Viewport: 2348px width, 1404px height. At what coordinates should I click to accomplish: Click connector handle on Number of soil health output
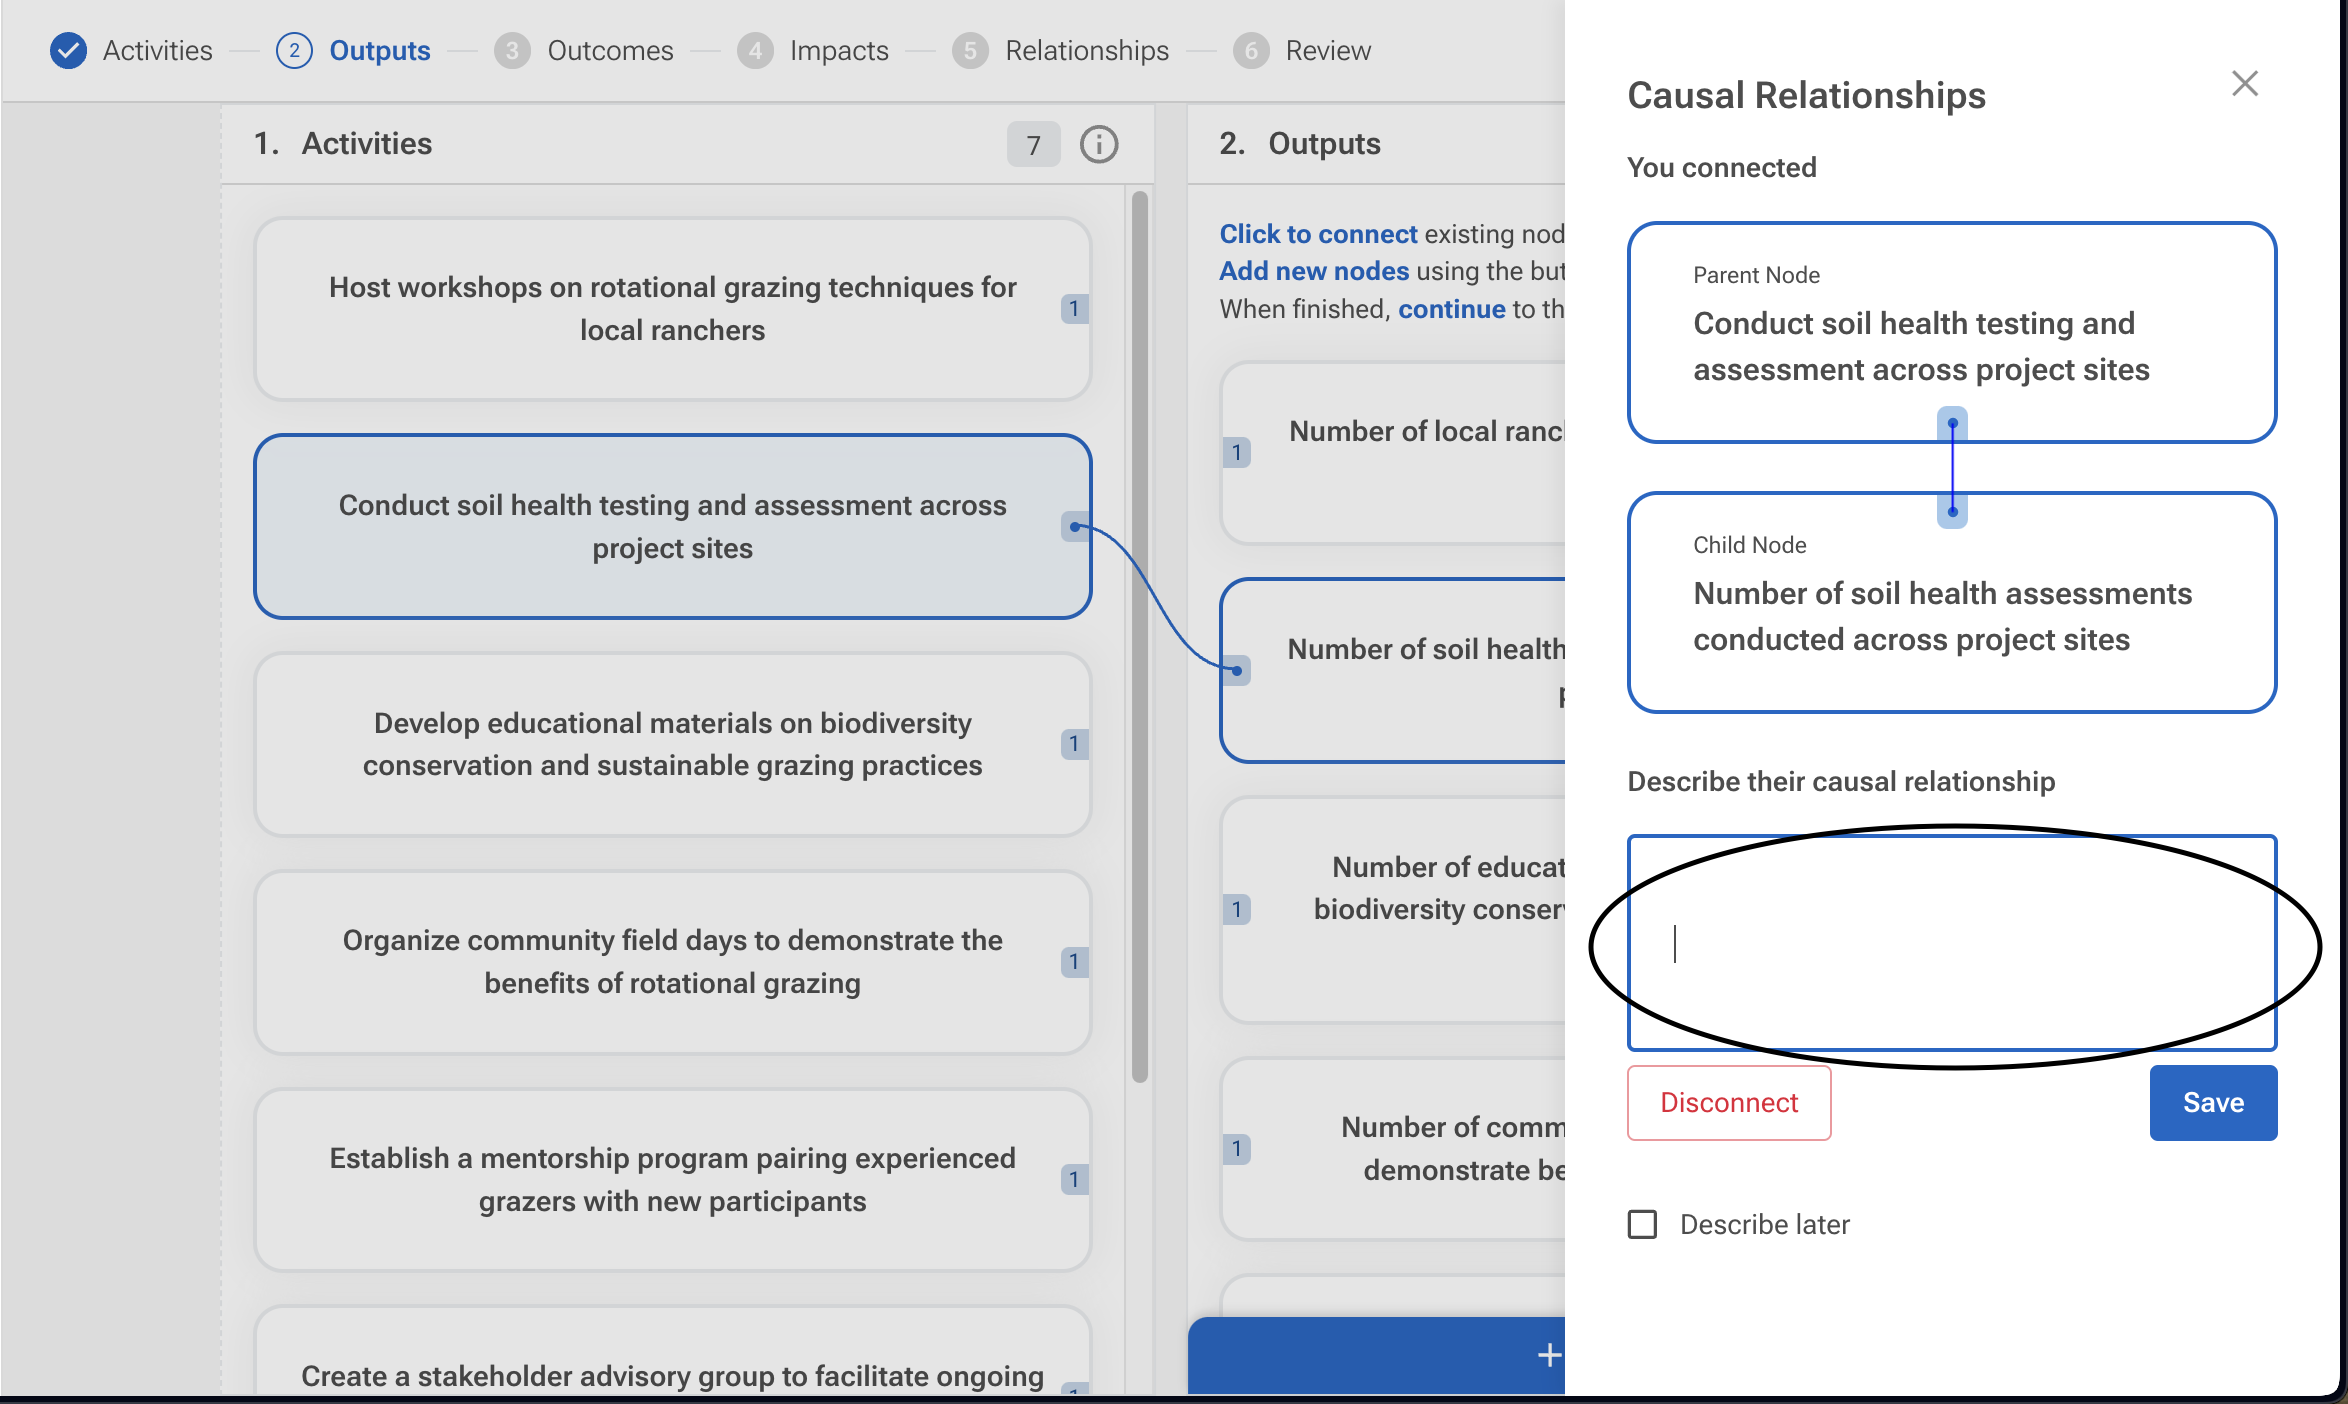(x=1237, y=671)
